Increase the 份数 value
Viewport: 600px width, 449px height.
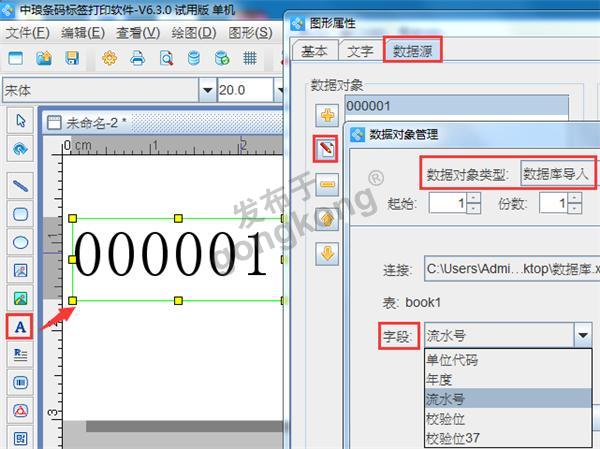pos(575,198)
